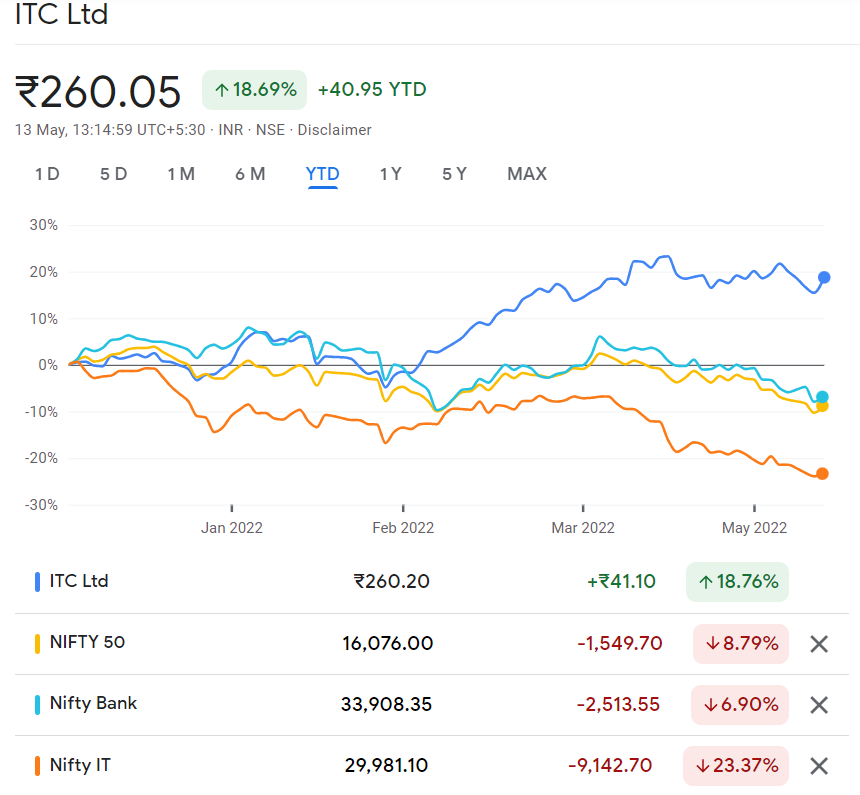Select the 1D time range tab
The width and height of the screenshot is (860, 795).
coord(47,174)
